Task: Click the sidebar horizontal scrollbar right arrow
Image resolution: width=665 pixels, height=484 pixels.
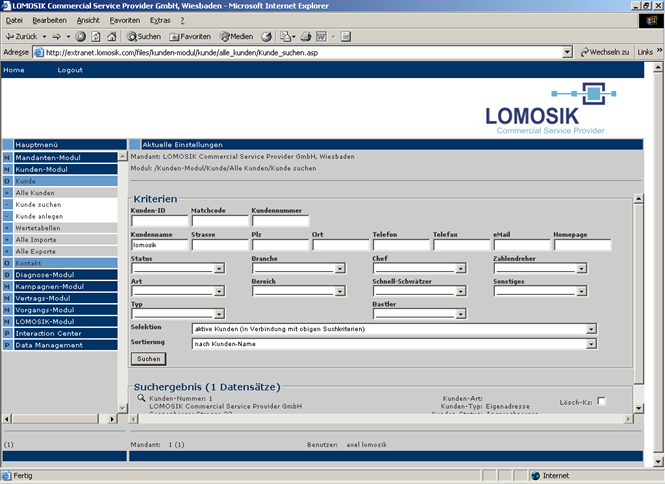Action: coord(112,419)
